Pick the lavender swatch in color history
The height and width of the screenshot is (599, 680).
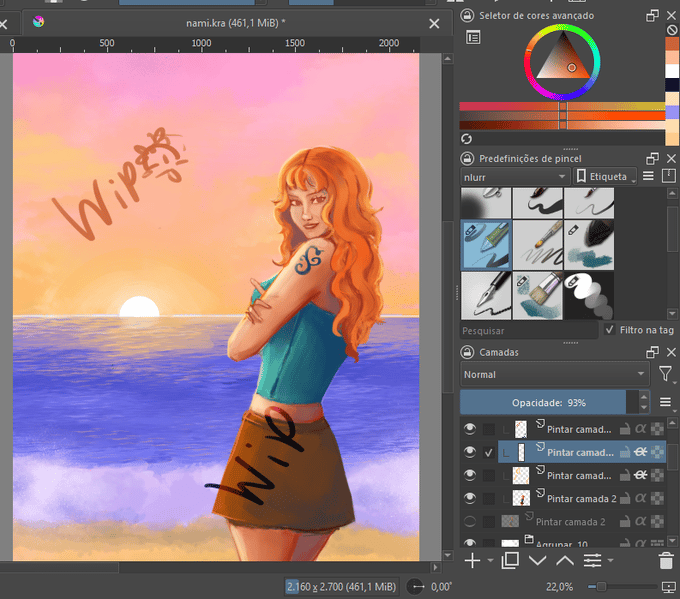[x=672, y=112]
